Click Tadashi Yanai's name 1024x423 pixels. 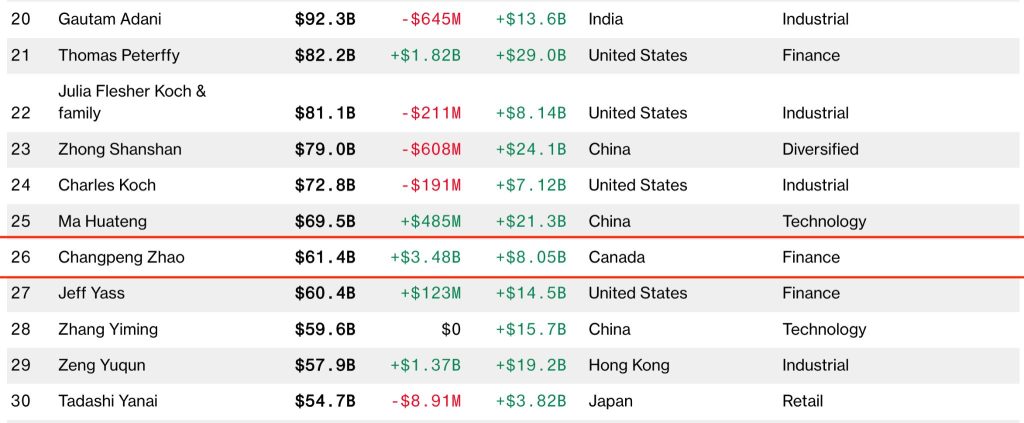click(x=108, y=401)
